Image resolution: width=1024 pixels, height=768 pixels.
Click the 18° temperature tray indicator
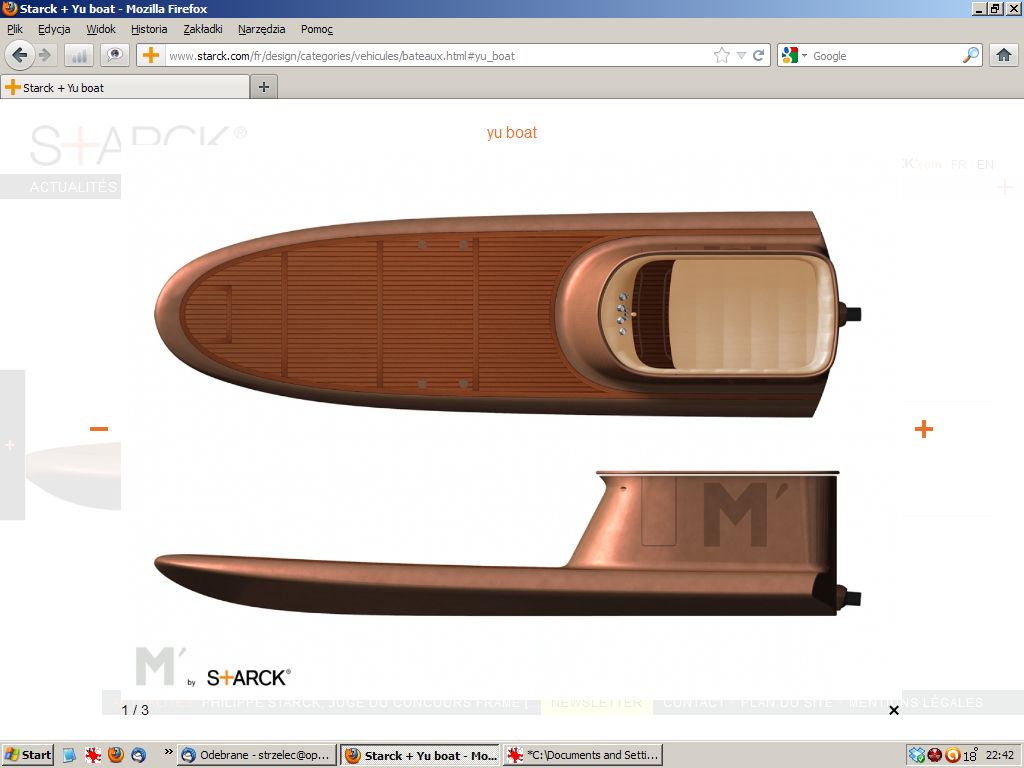pyautogui.click(x=970, y=756)
